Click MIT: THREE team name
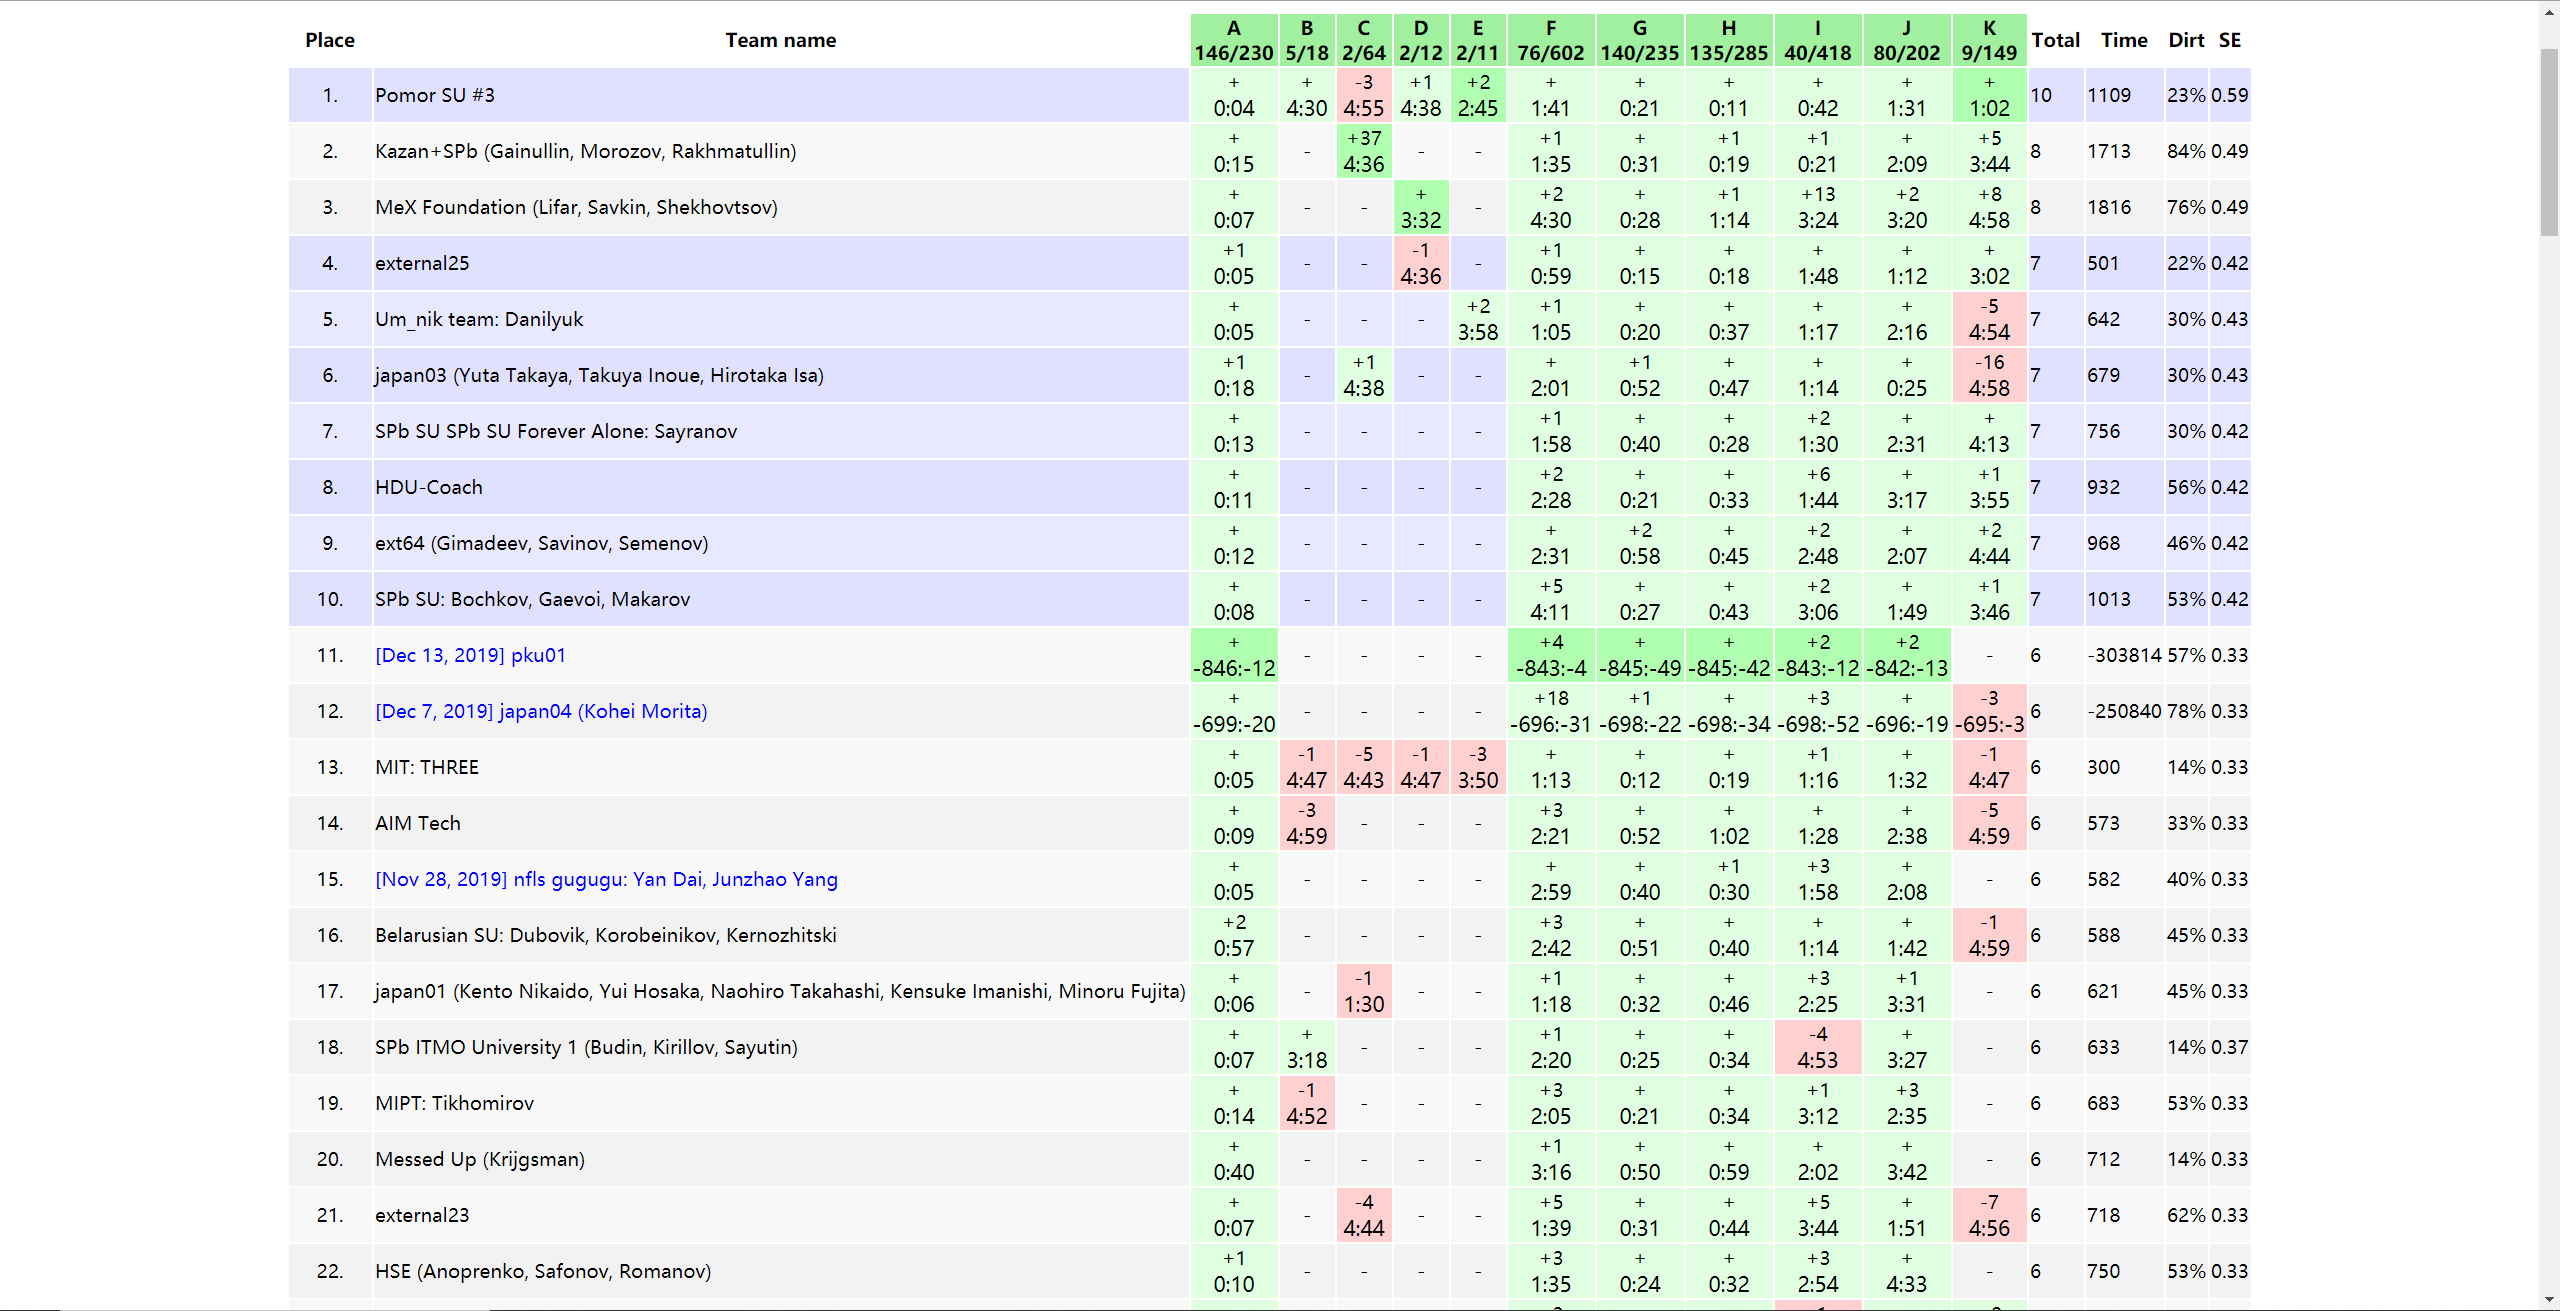 (x=427, y=767)
